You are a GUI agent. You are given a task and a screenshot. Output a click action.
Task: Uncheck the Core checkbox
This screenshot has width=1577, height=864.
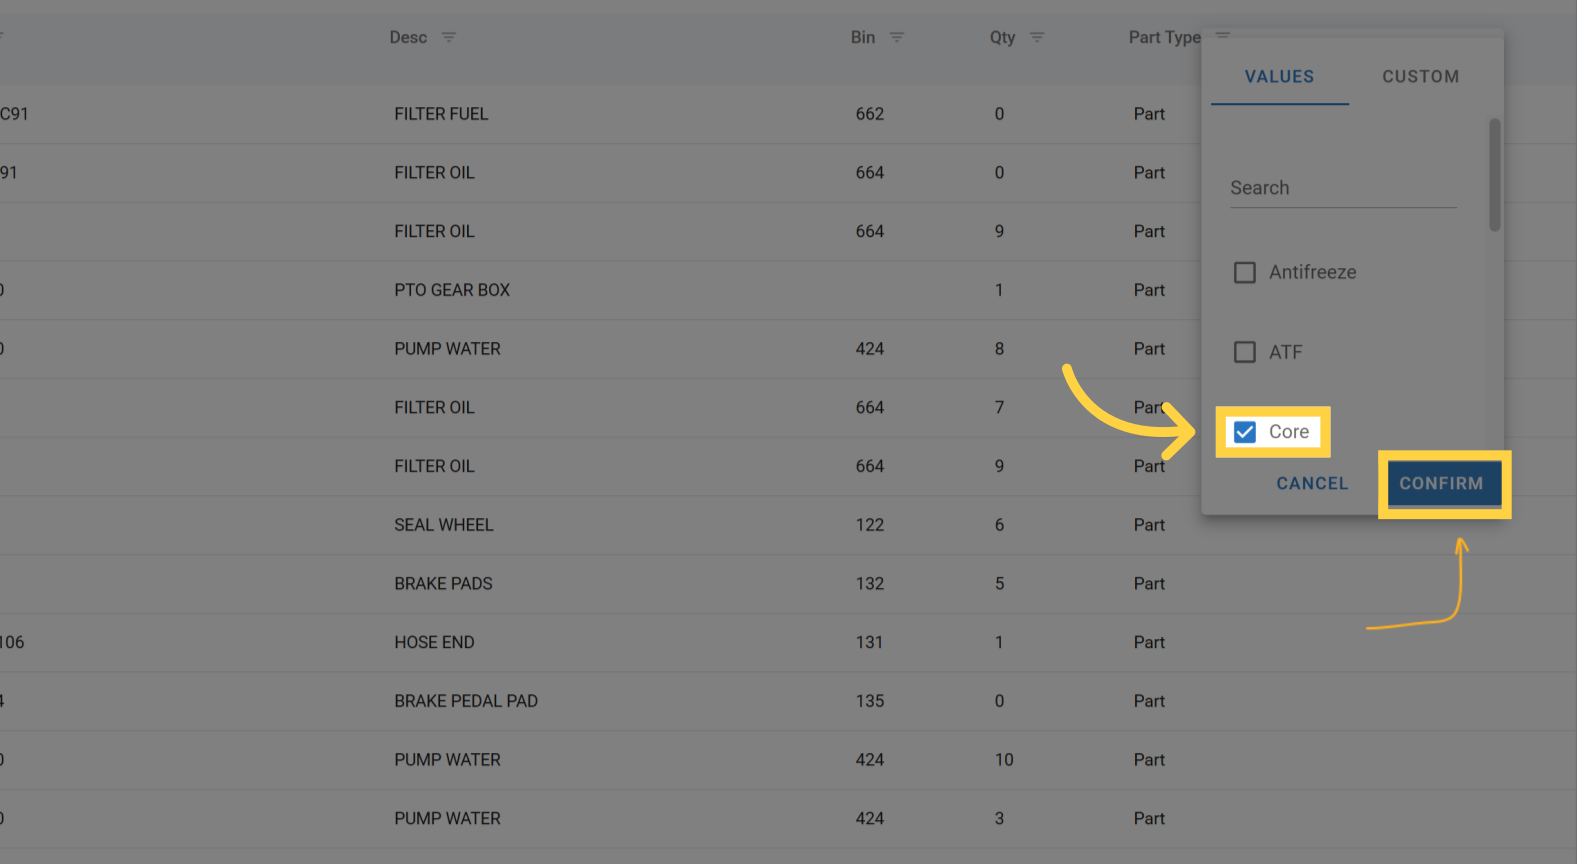1245,432
